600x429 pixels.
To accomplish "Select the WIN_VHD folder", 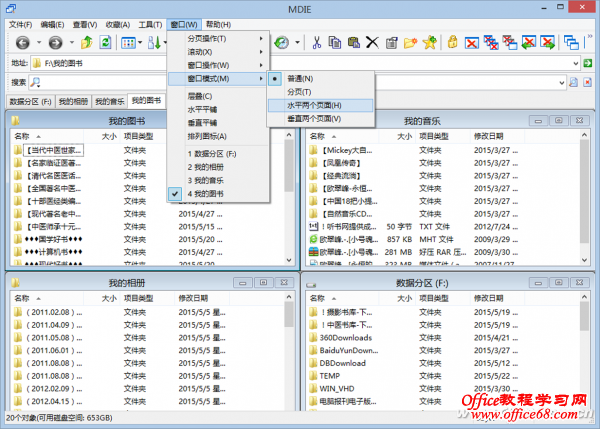I will 337,389.
